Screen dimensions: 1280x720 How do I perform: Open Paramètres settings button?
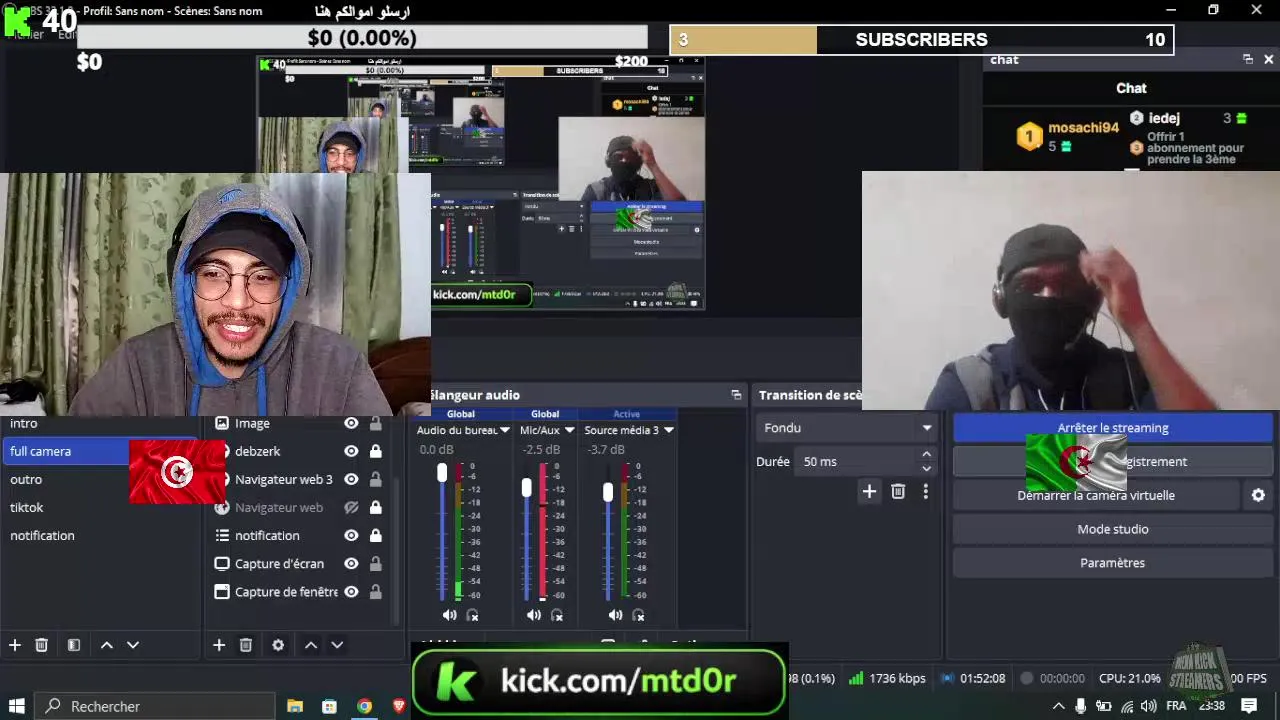(x=1112, y=563)
